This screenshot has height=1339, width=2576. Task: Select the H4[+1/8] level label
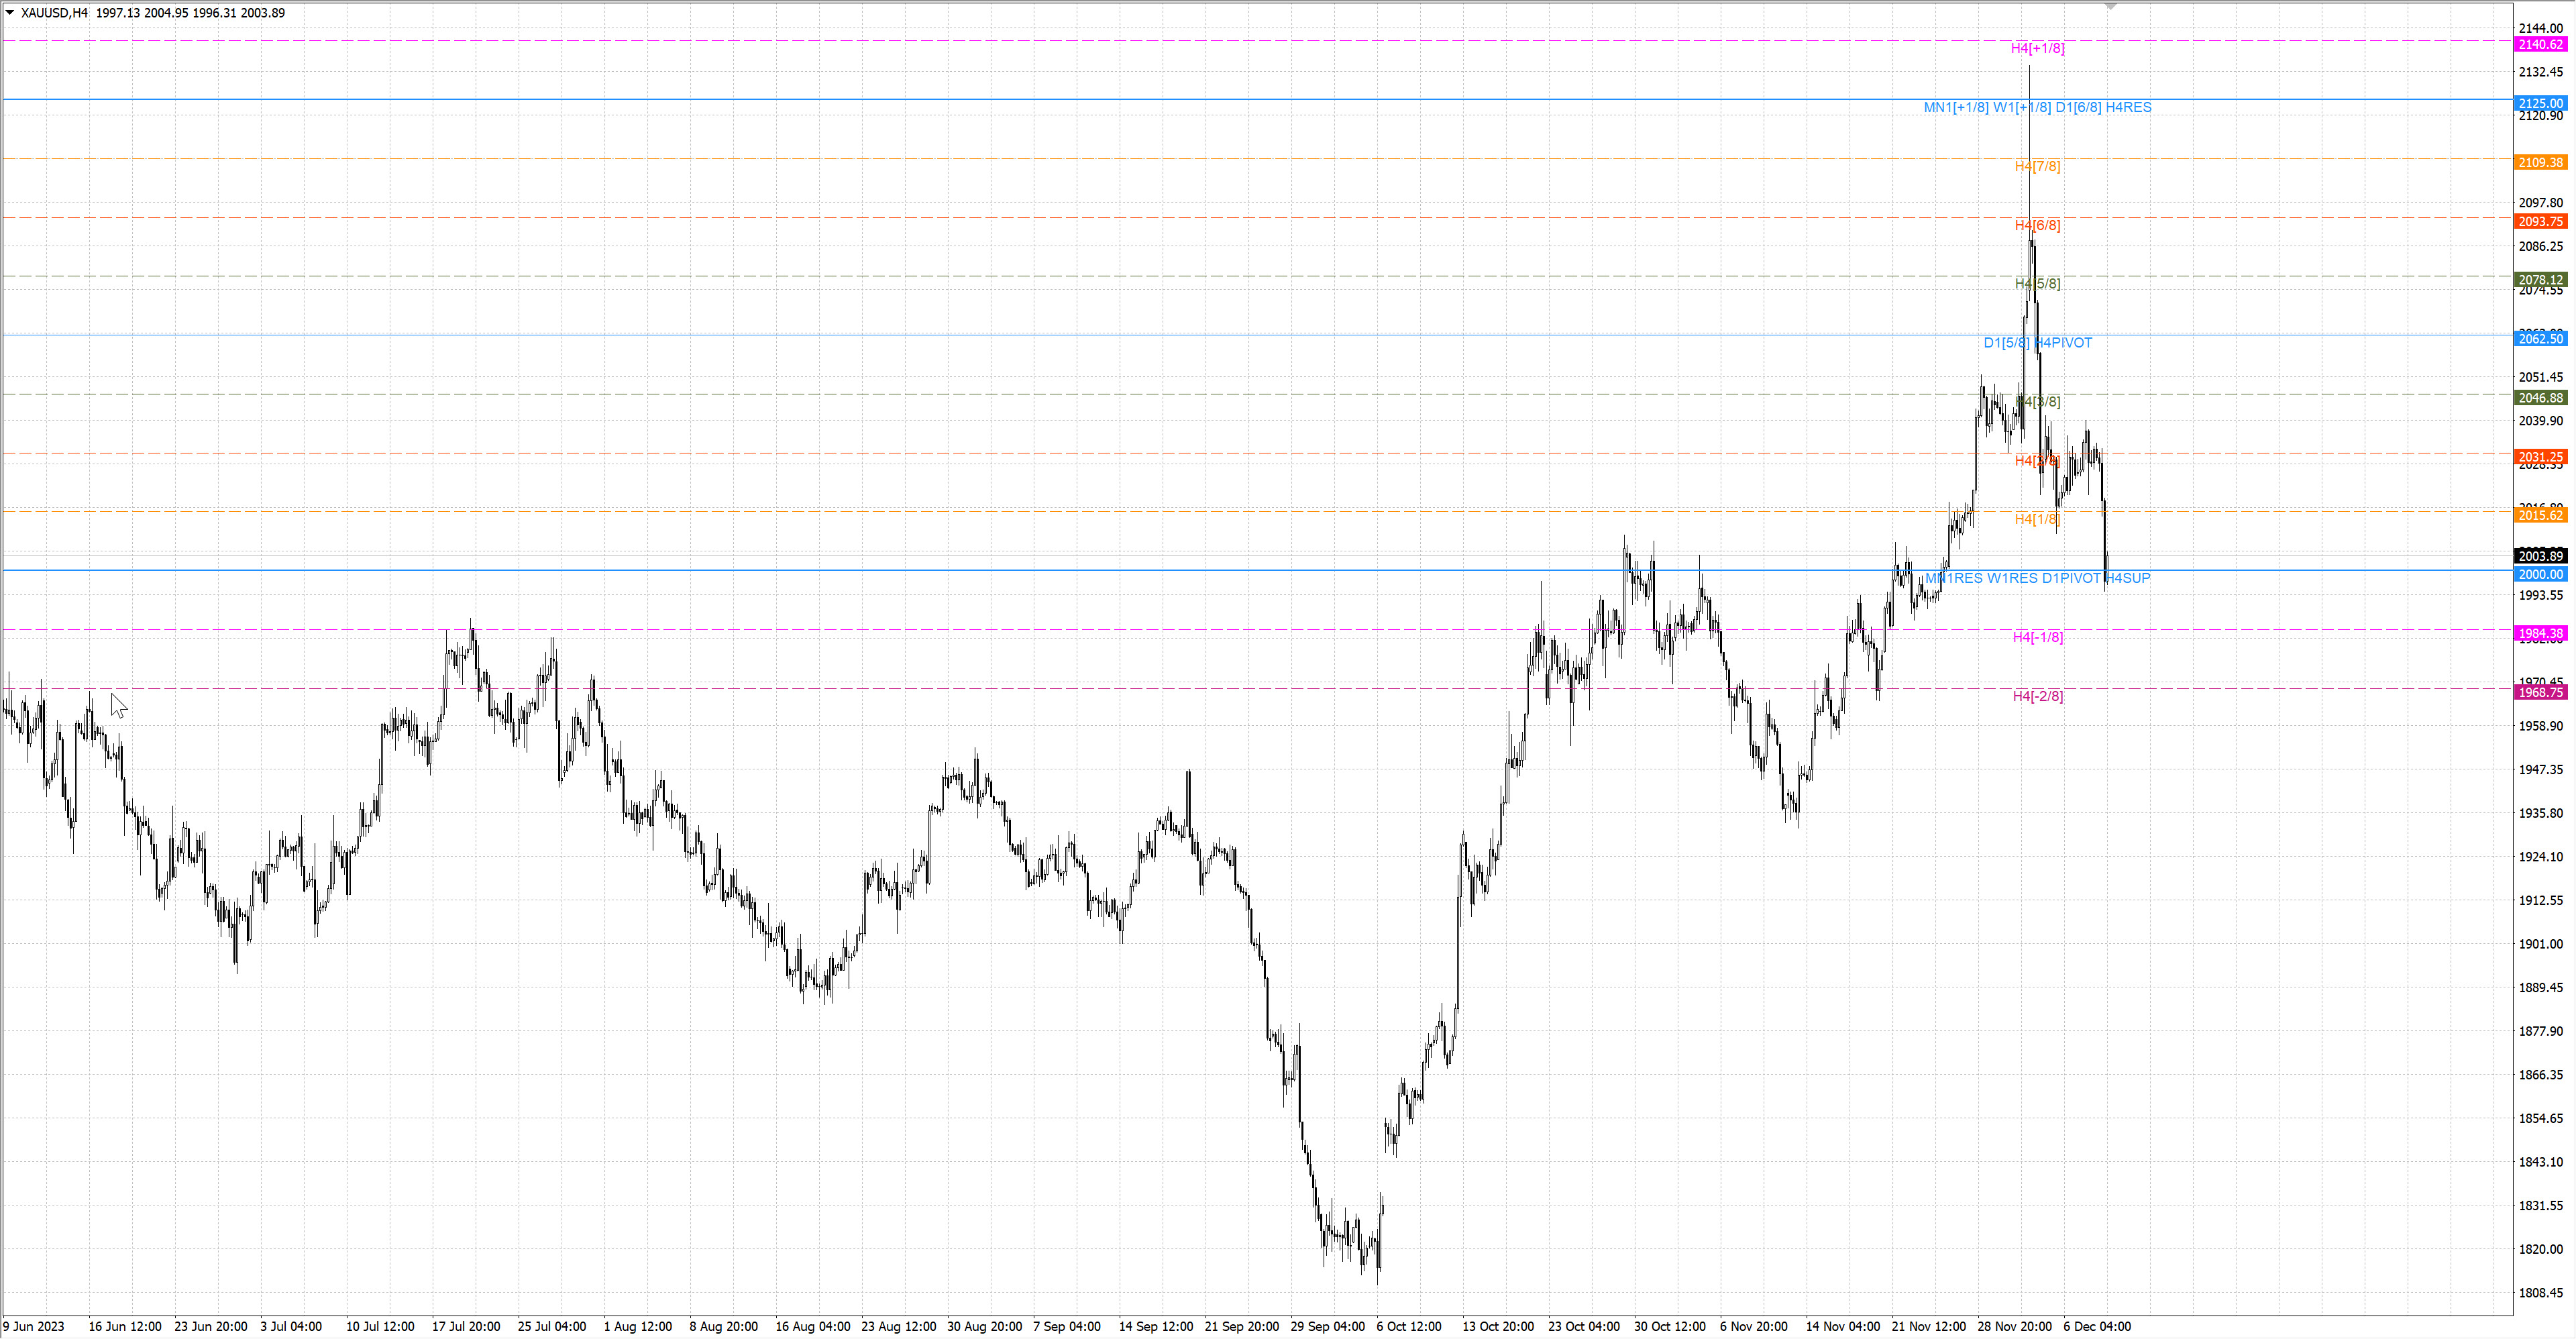click(2037, 48)
